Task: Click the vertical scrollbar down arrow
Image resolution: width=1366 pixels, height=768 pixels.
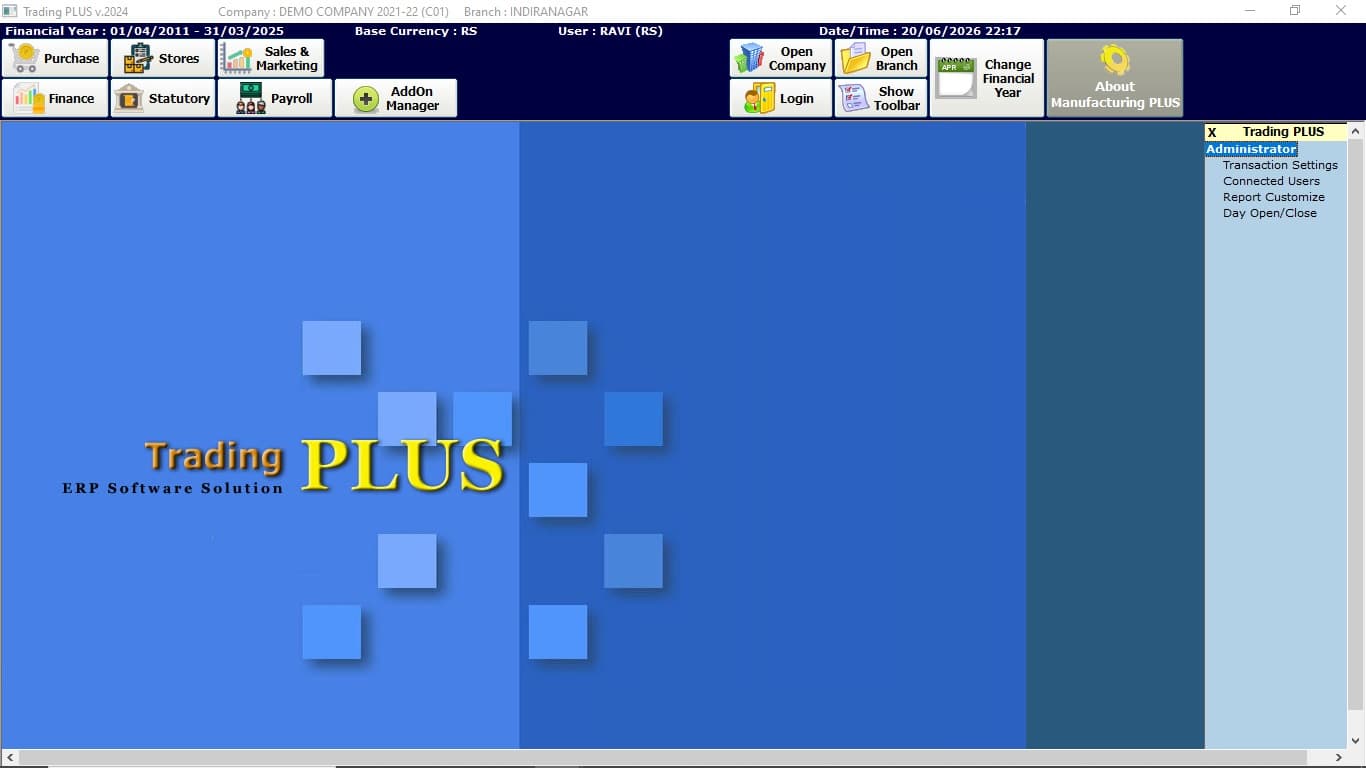Action: coord(1356,741)
